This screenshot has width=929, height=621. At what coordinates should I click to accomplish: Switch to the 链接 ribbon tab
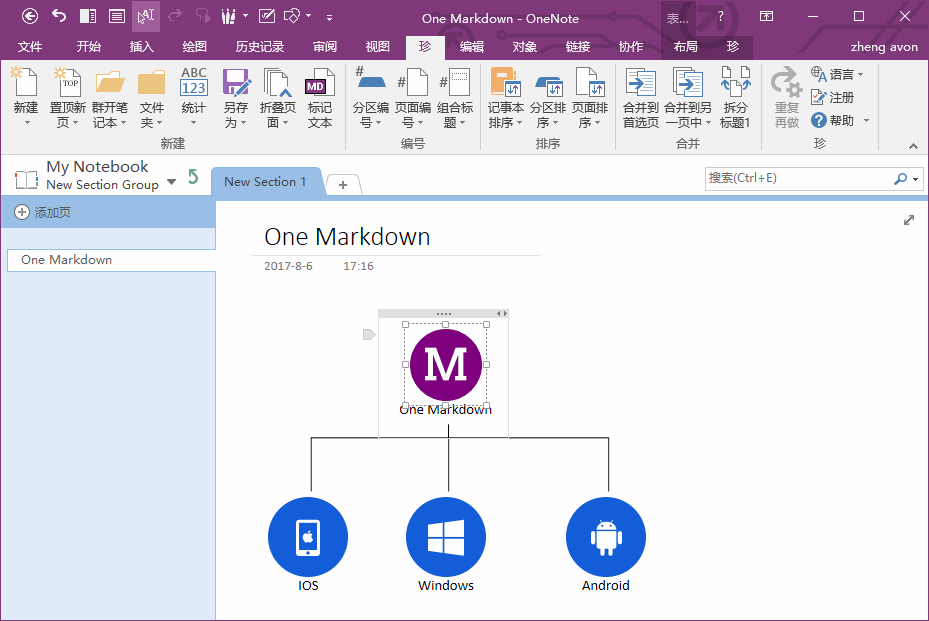pyautogui.click(x=578, y=47)
